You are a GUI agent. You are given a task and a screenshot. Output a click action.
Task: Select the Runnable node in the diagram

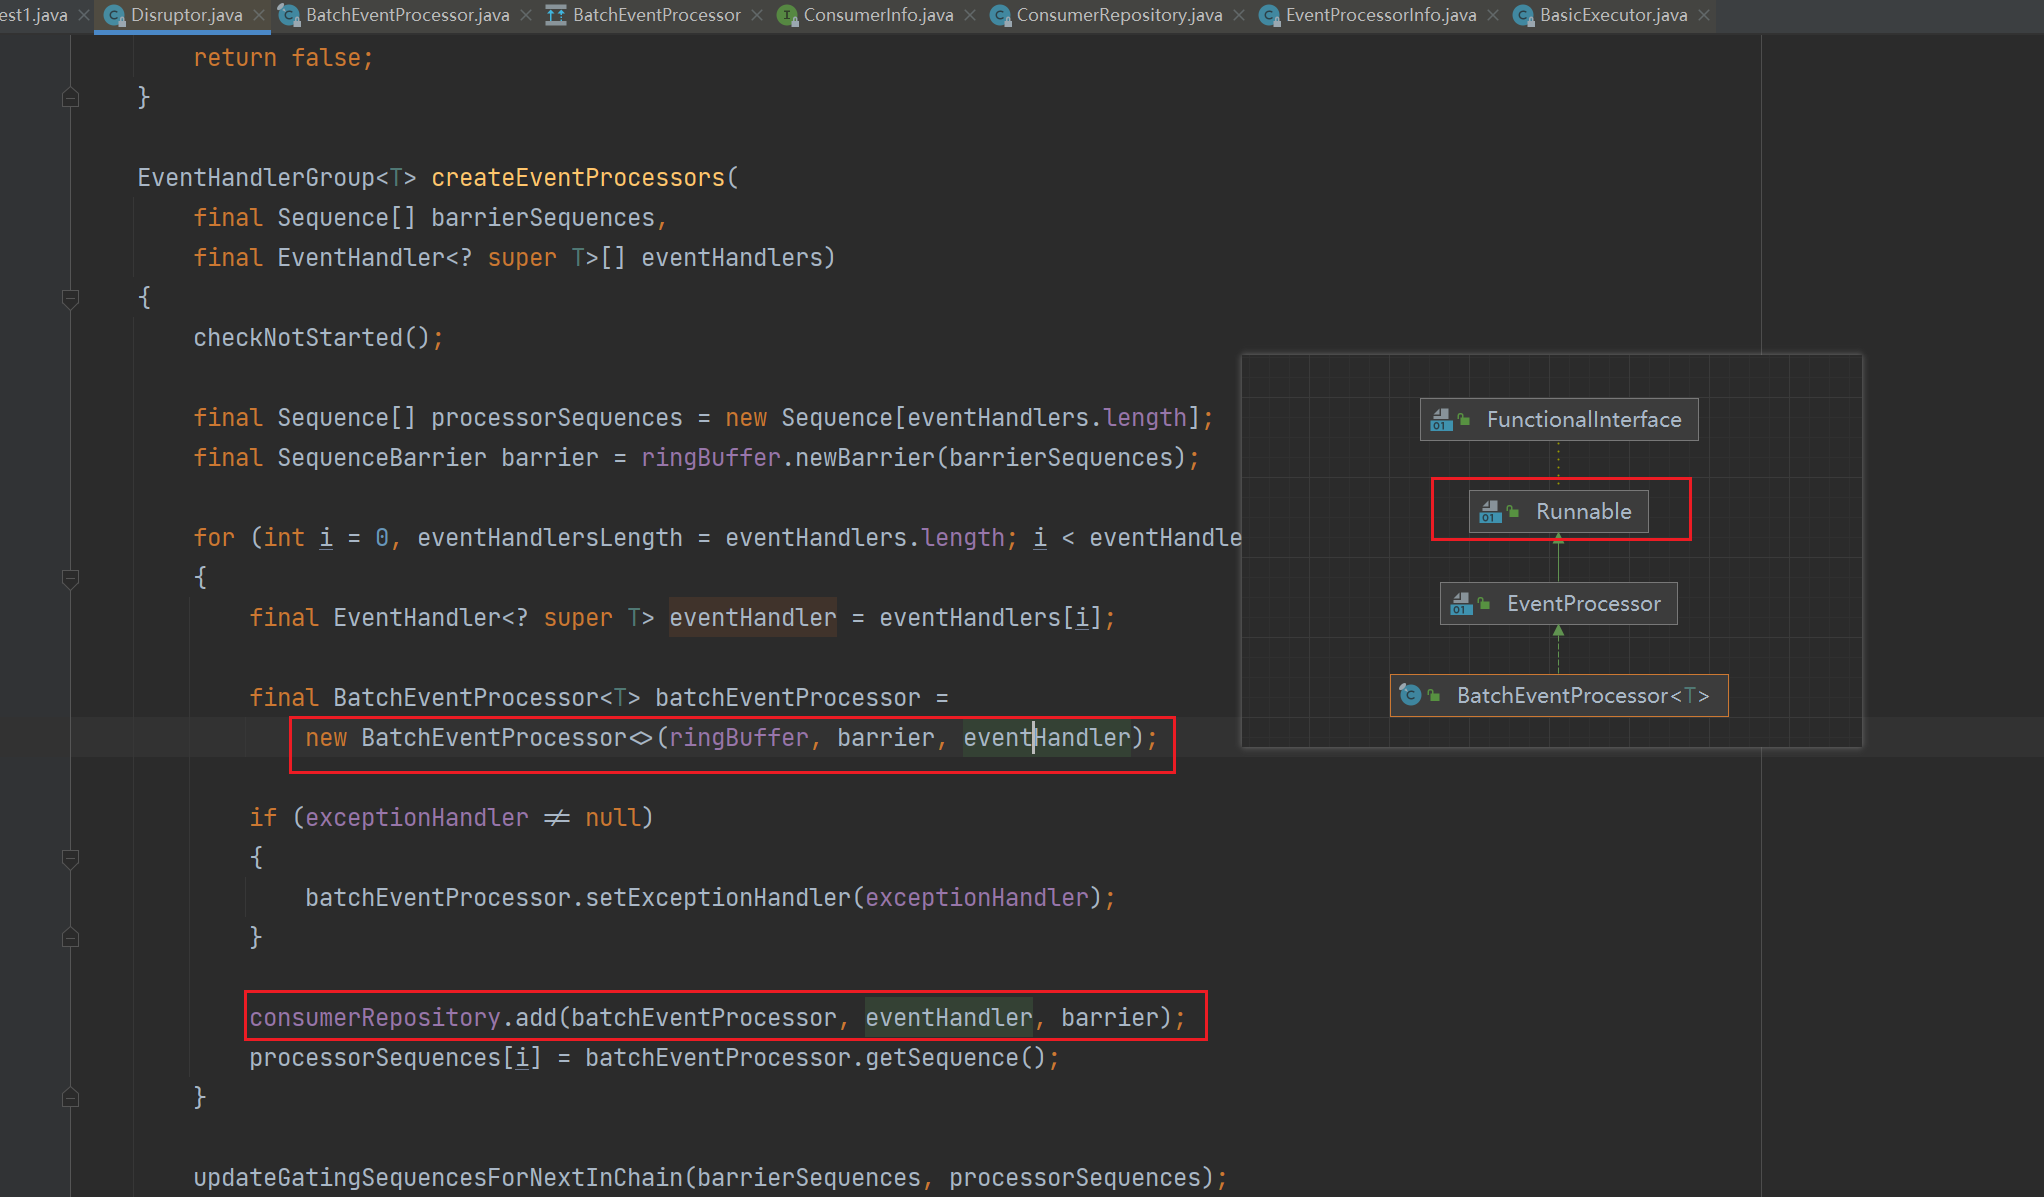pyautogui.click(x=1559, y=512)
